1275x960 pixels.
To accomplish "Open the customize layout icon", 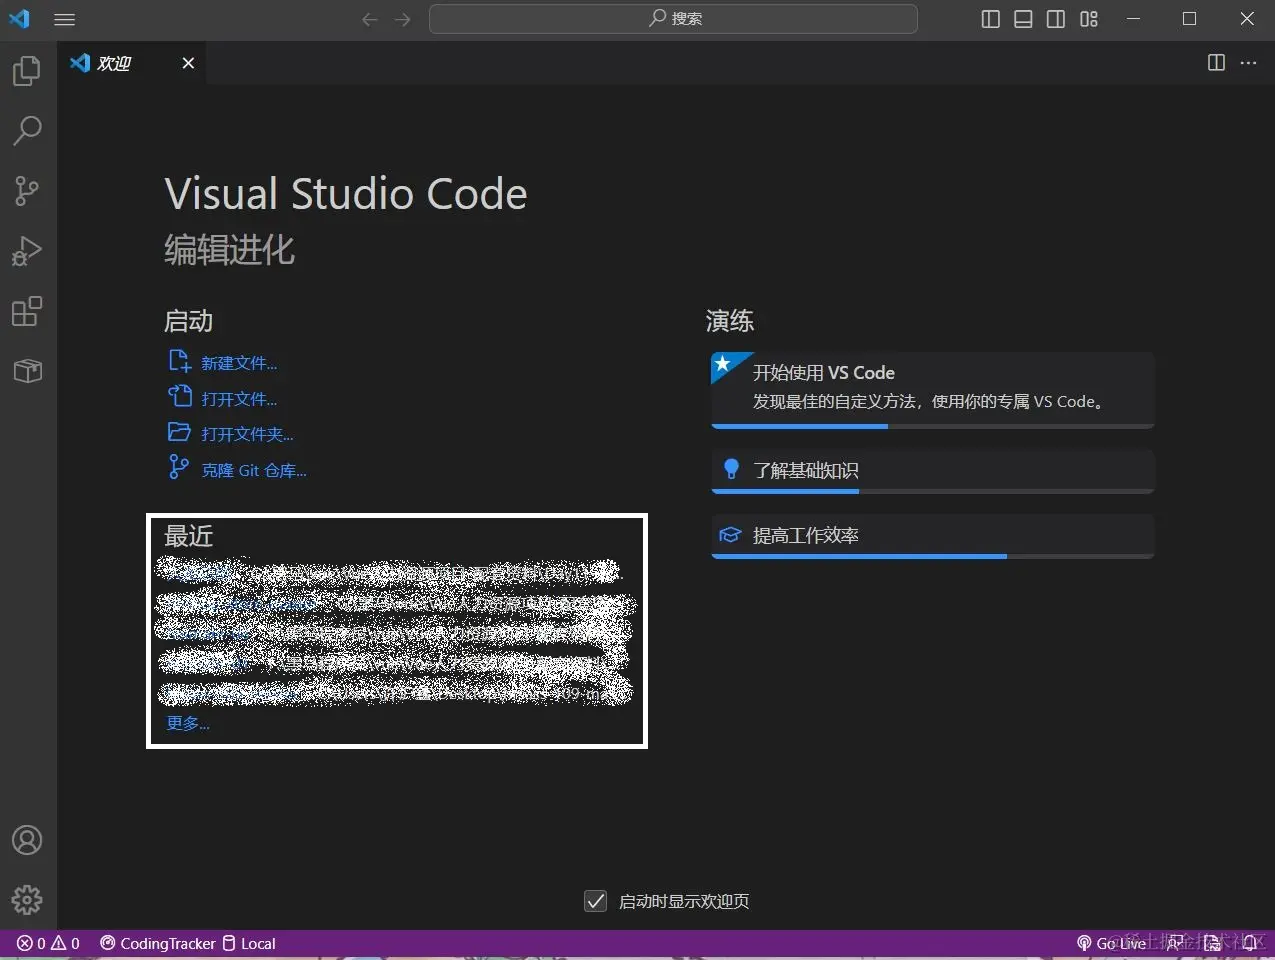I will [x=1089, y=19].
